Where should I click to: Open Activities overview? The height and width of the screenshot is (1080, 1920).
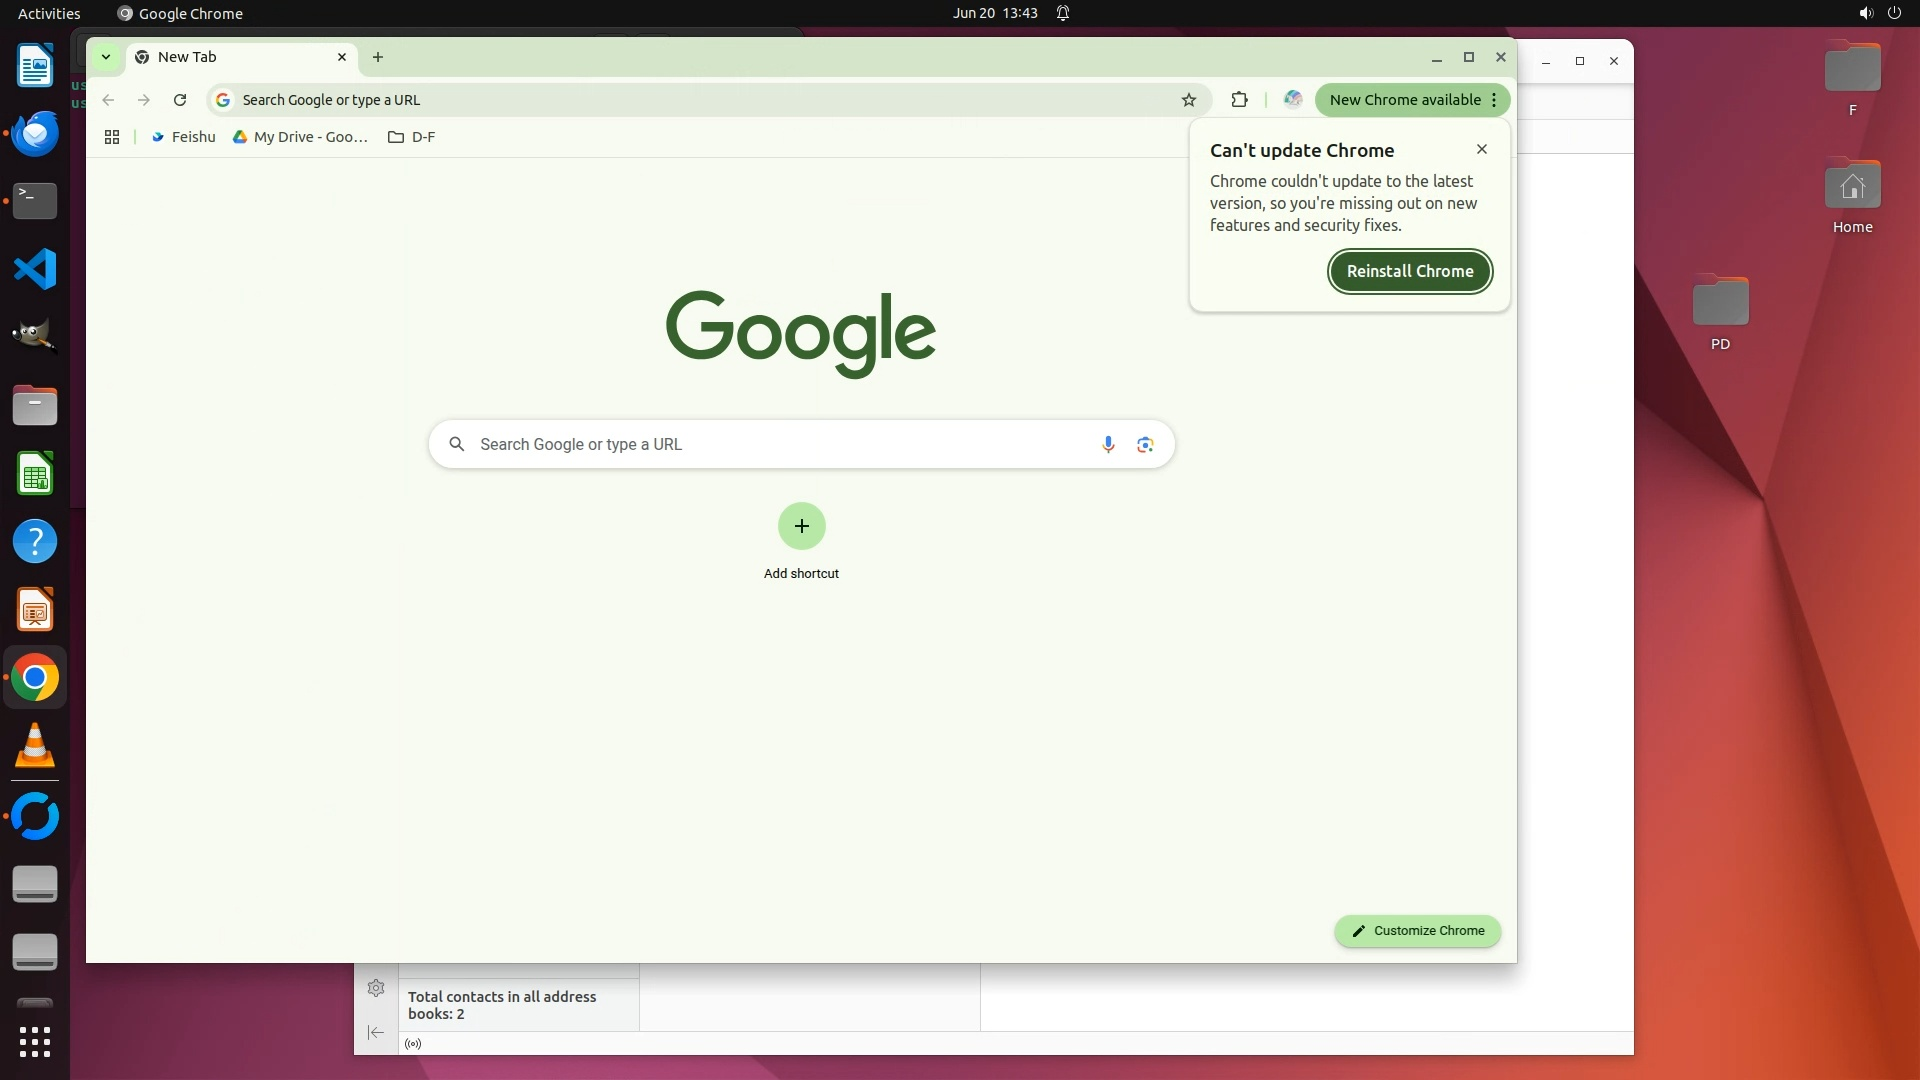(x=49, y=13)
